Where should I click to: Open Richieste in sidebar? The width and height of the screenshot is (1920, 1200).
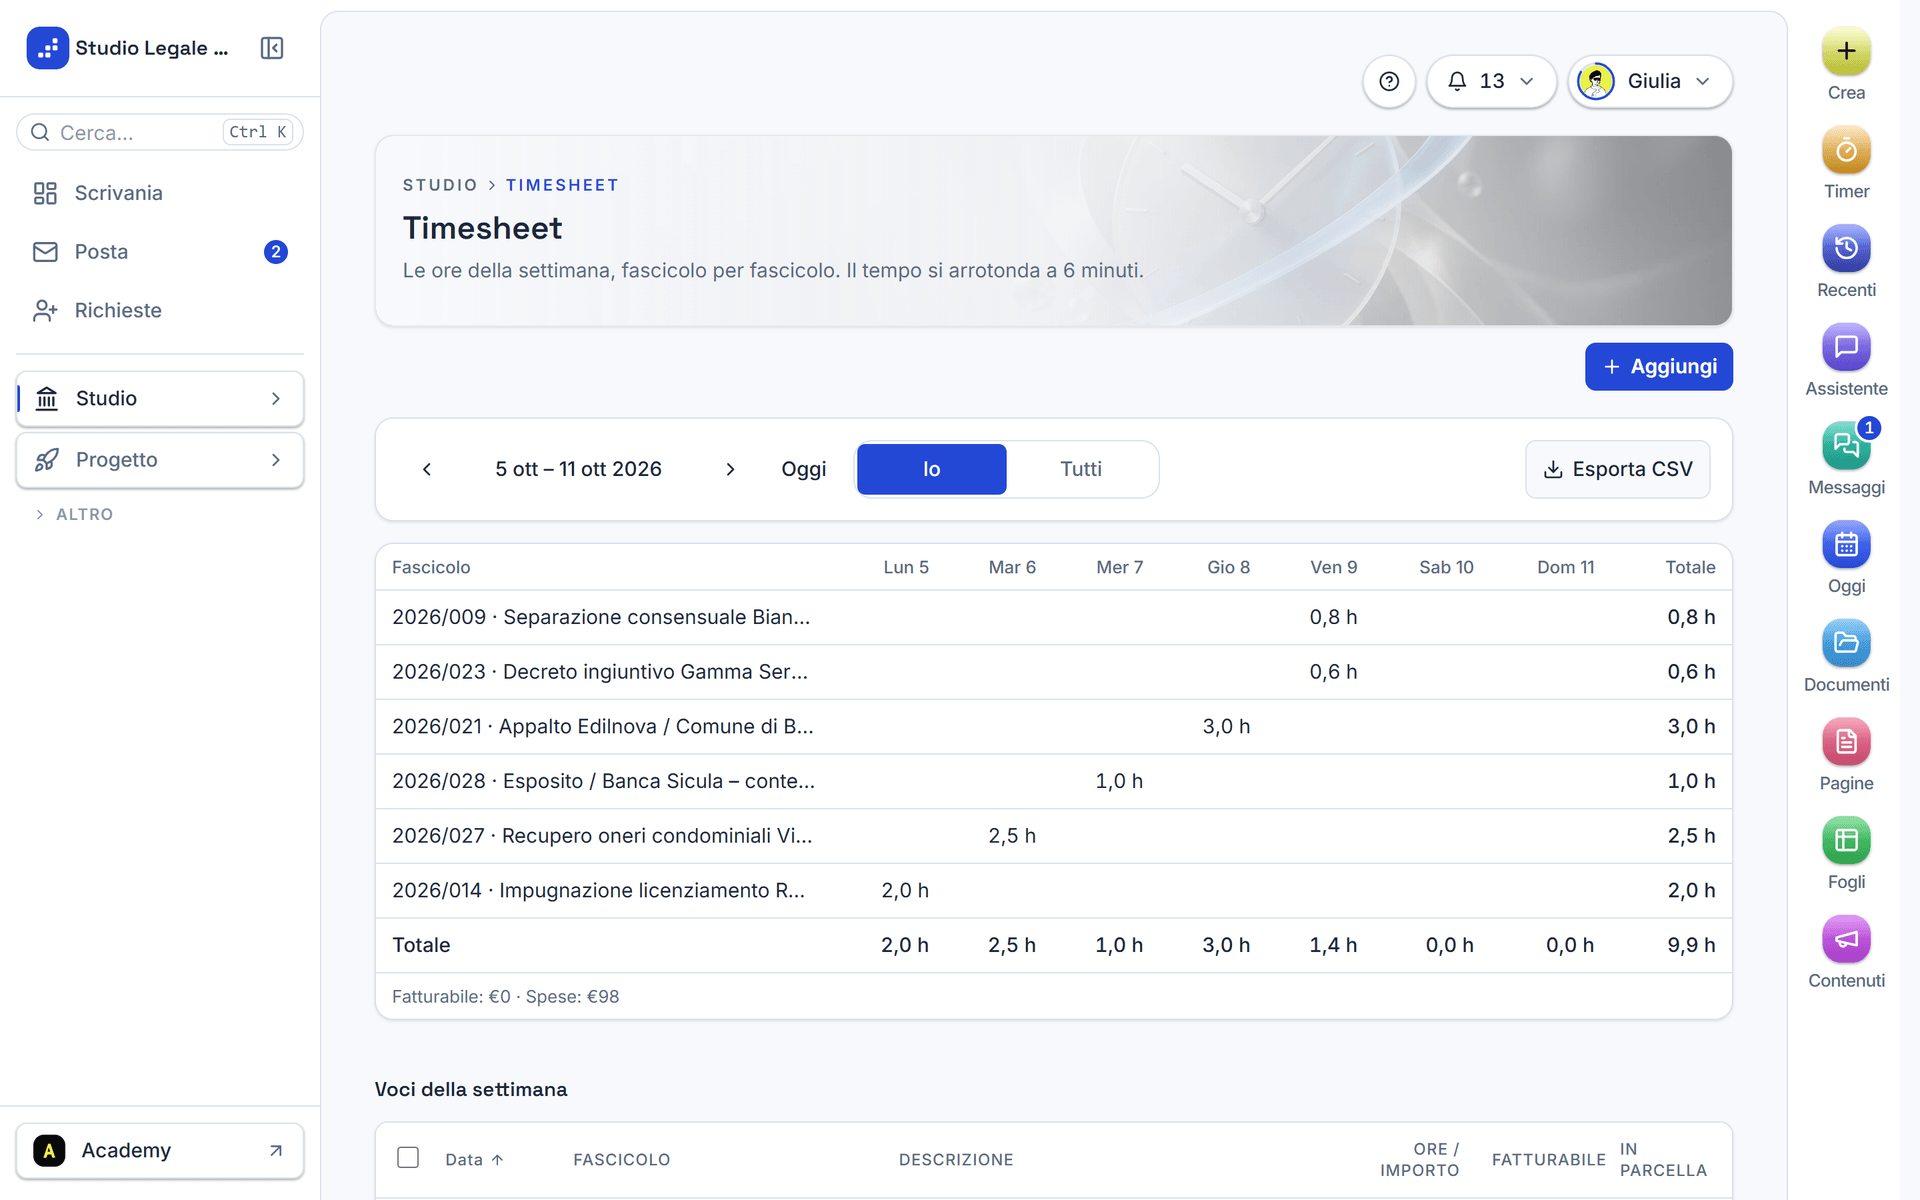point(160,310)
